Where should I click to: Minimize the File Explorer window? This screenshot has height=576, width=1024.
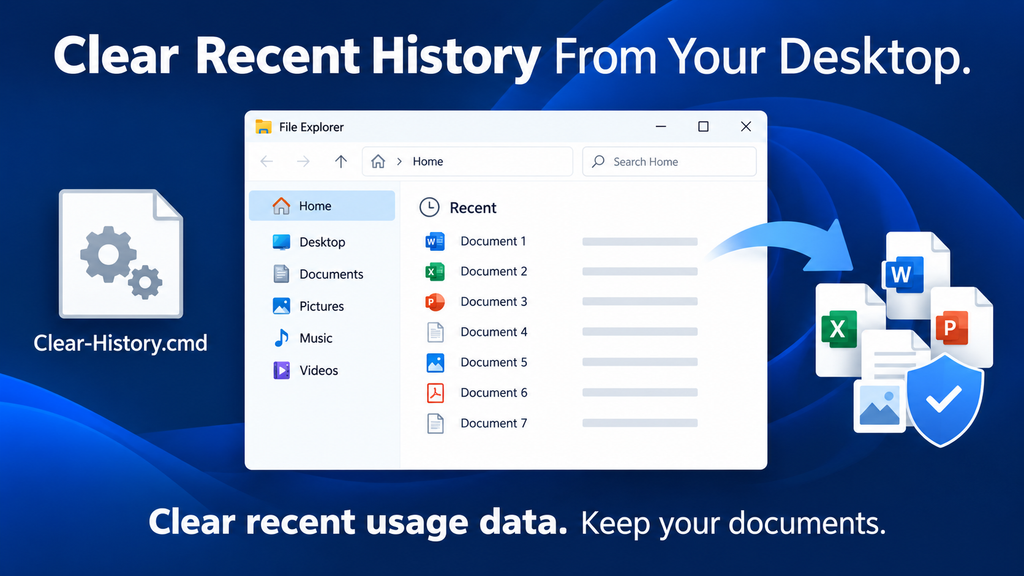pos(661,126)
